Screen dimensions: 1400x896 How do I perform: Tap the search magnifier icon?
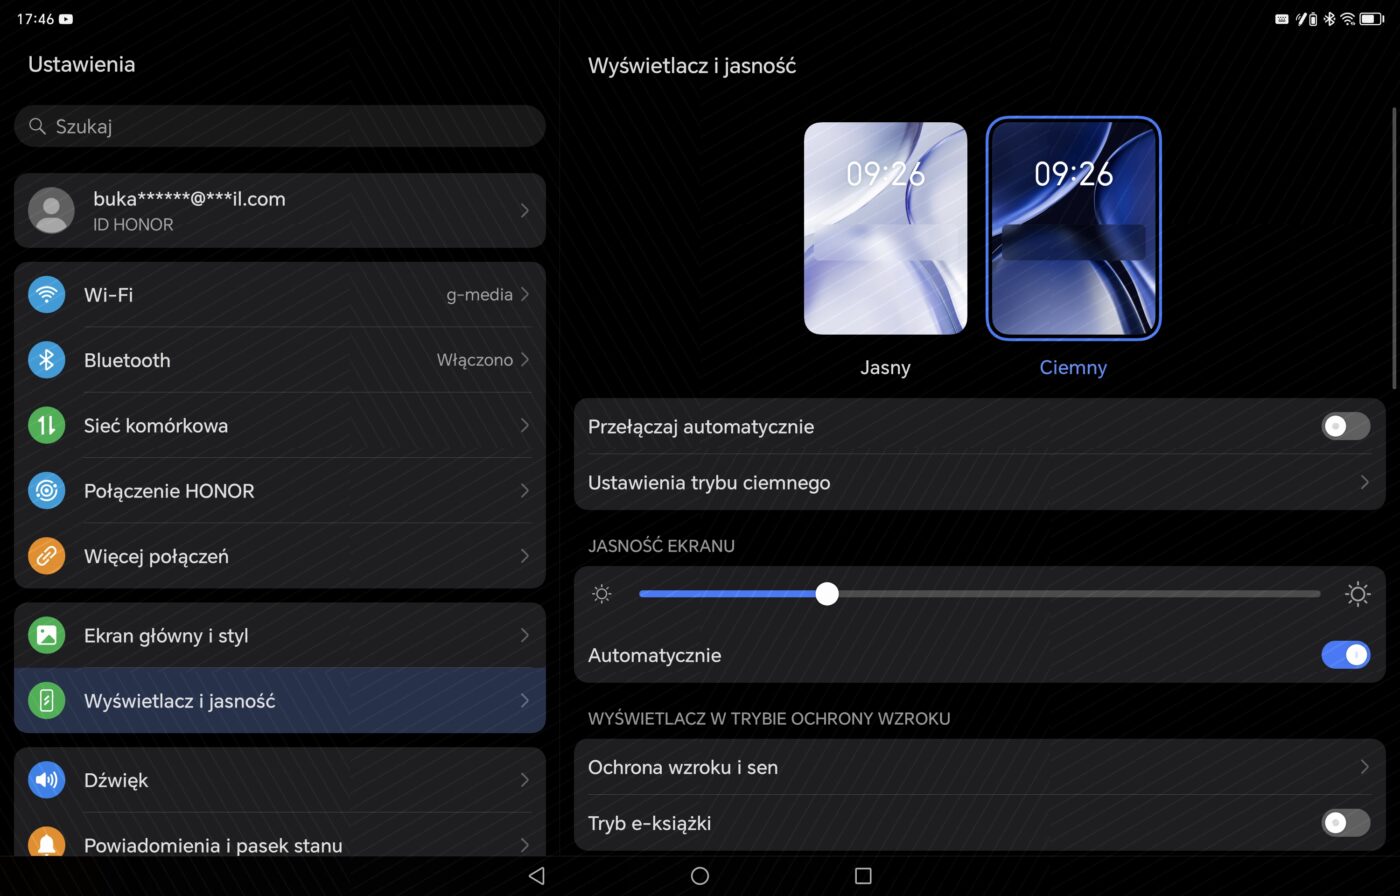point(37,126)
